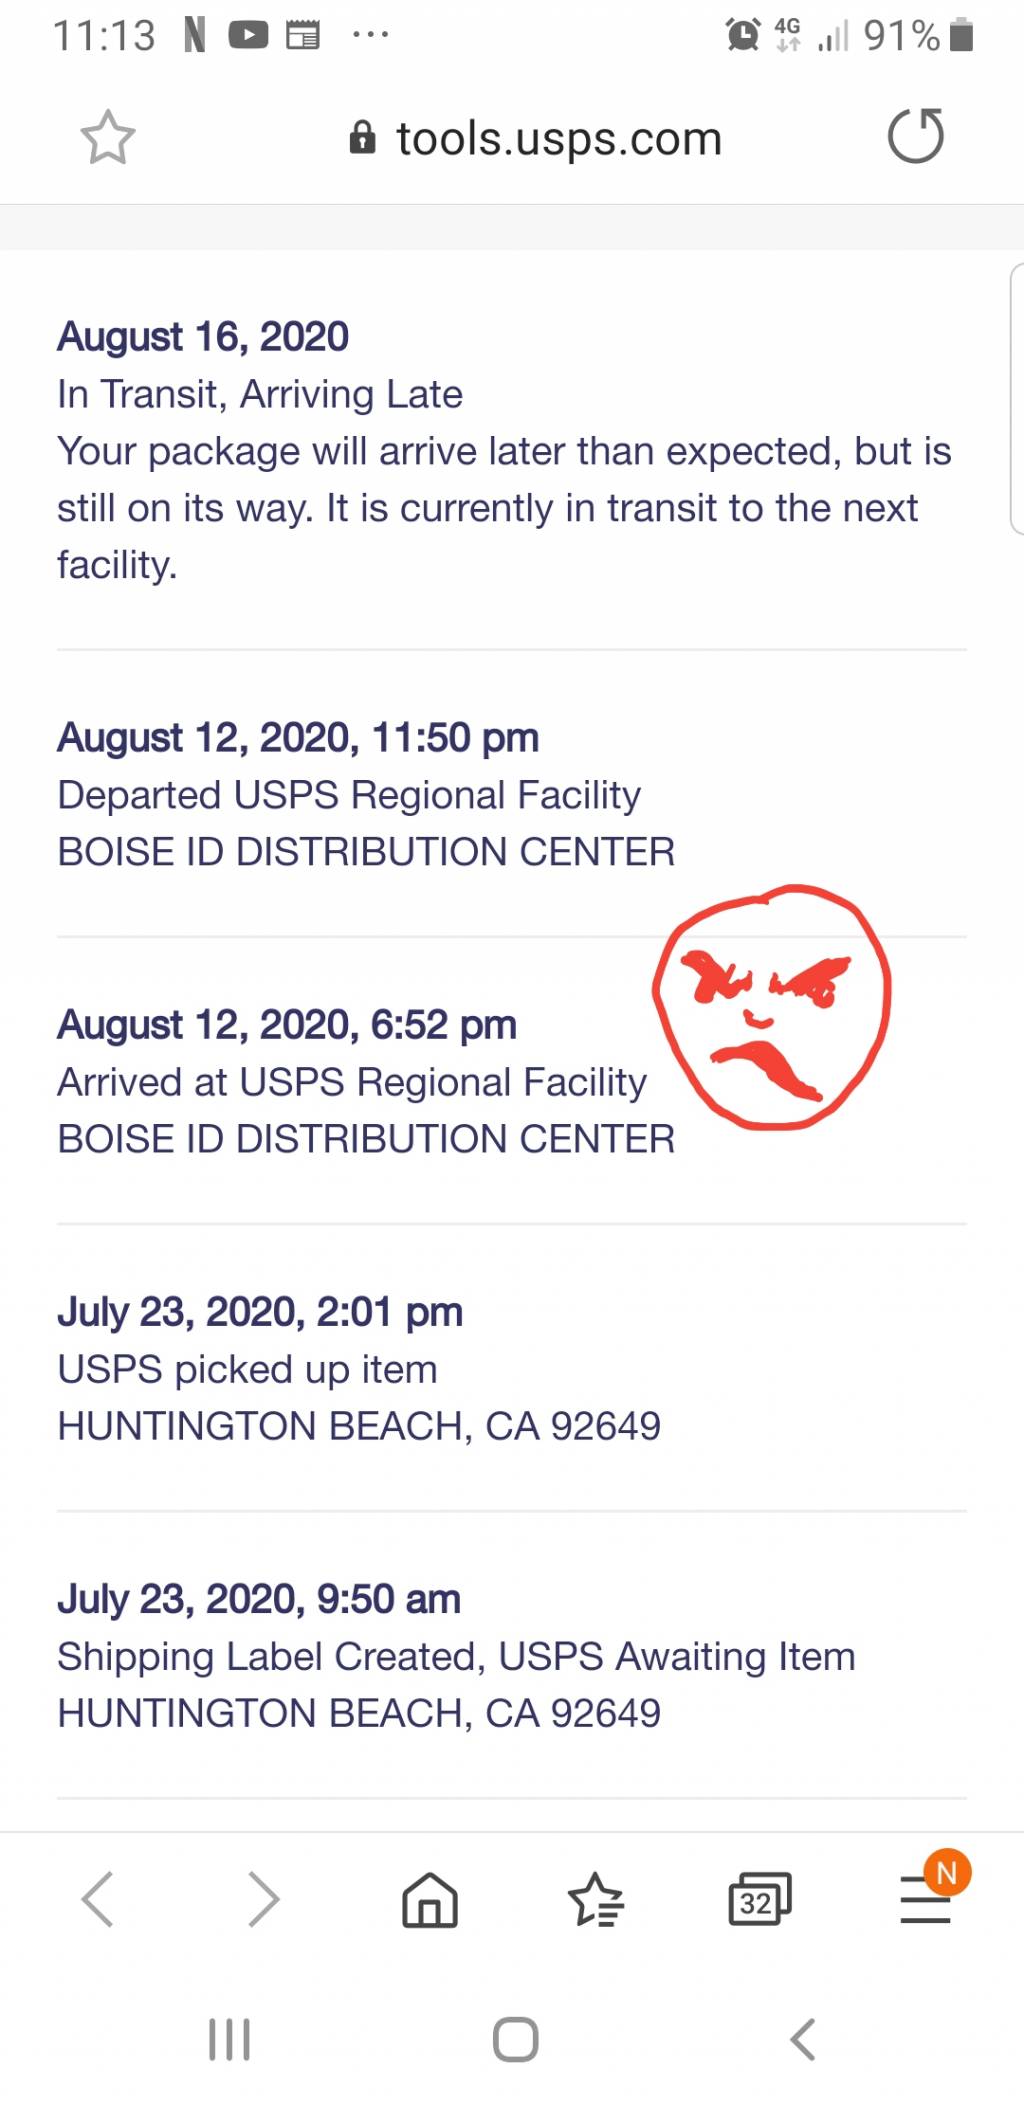The height and width of the screenshot is (2104, 1024).
Task: Tap the padlock site security icon
Action: (x=362, y=137)
